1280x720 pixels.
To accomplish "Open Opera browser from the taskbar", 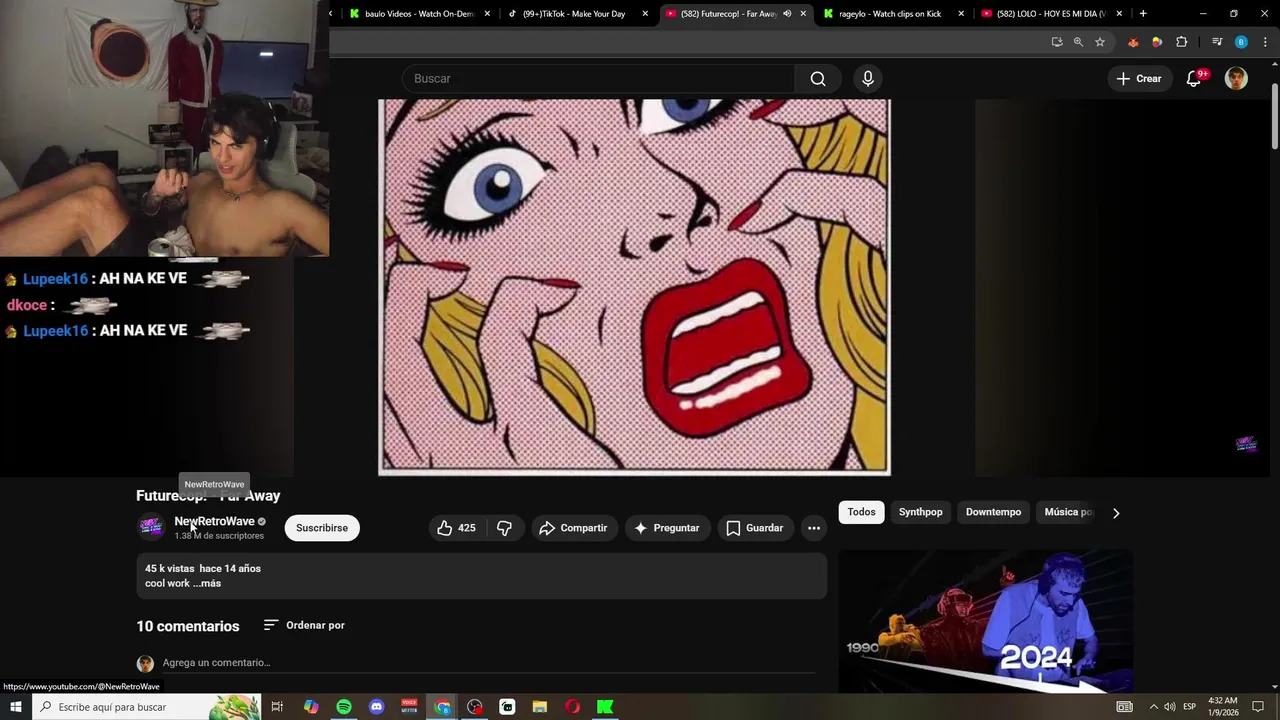I will pyautogui.click(x=572, y=707).
